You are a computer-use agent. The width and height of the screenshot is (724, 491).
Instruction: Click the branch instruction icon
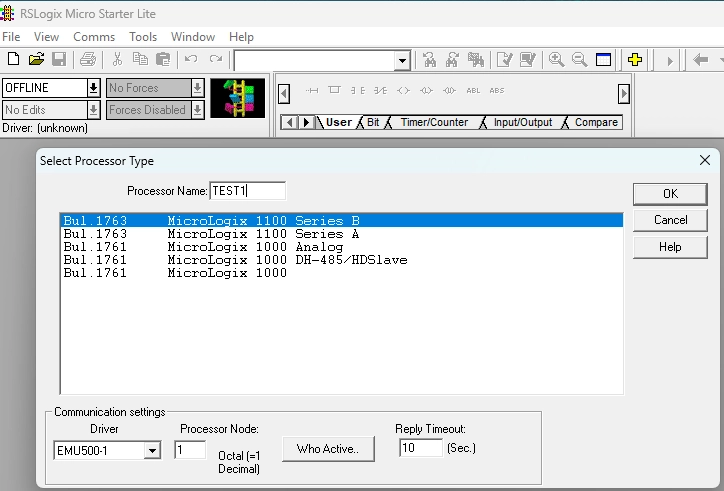coord(334,90)
